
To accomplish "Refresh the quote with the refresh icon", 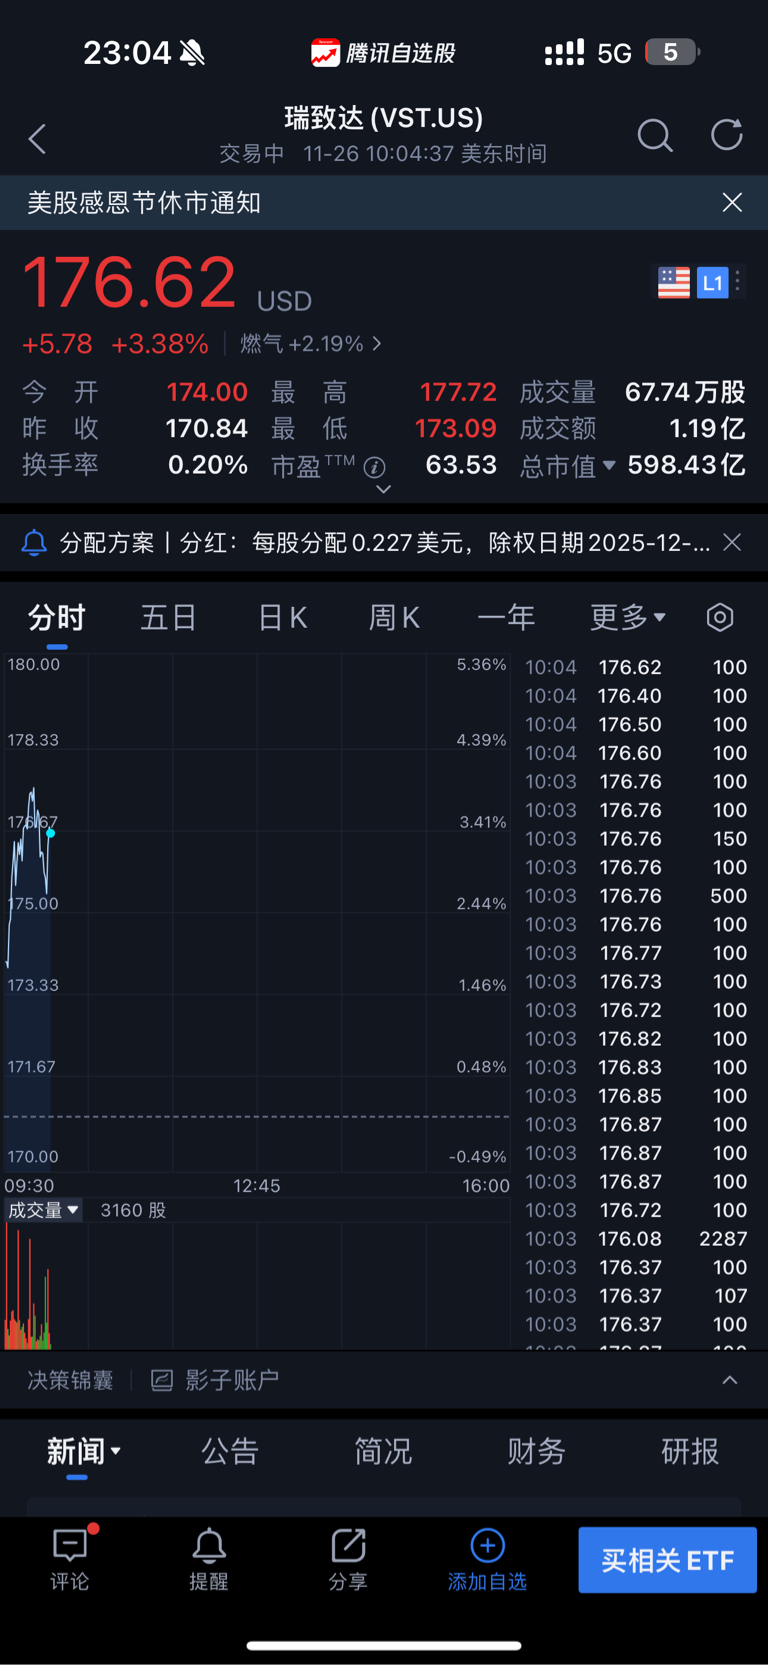I will pos(727,135).
